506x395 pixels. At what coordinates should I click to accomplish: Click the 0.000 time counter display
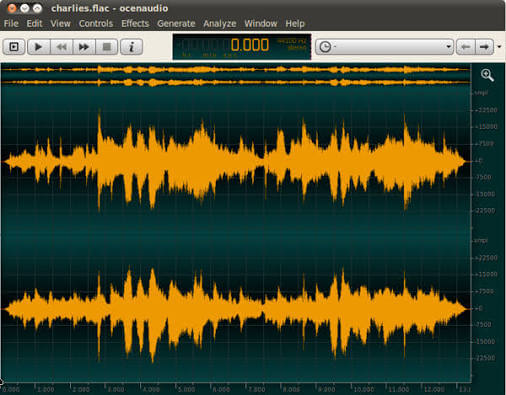tap(242, 47)
